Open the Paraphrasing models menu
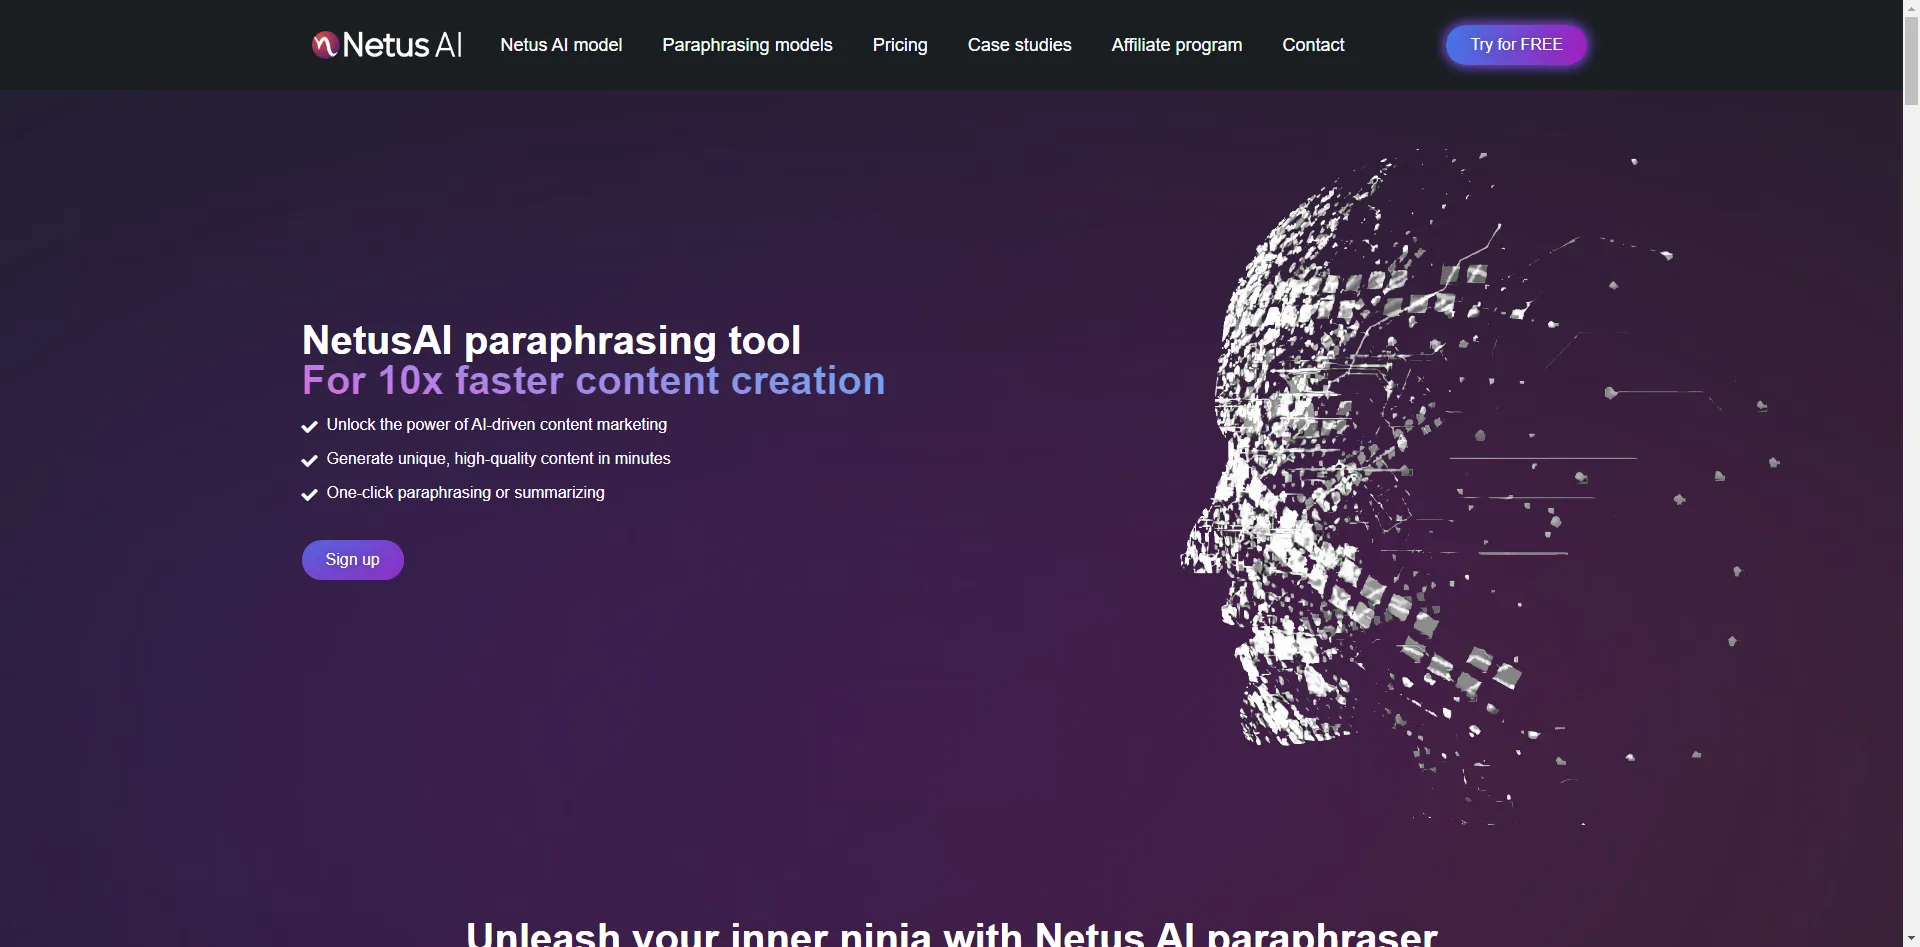Viewport: 1920px width, 947px height. pos(747,45)
